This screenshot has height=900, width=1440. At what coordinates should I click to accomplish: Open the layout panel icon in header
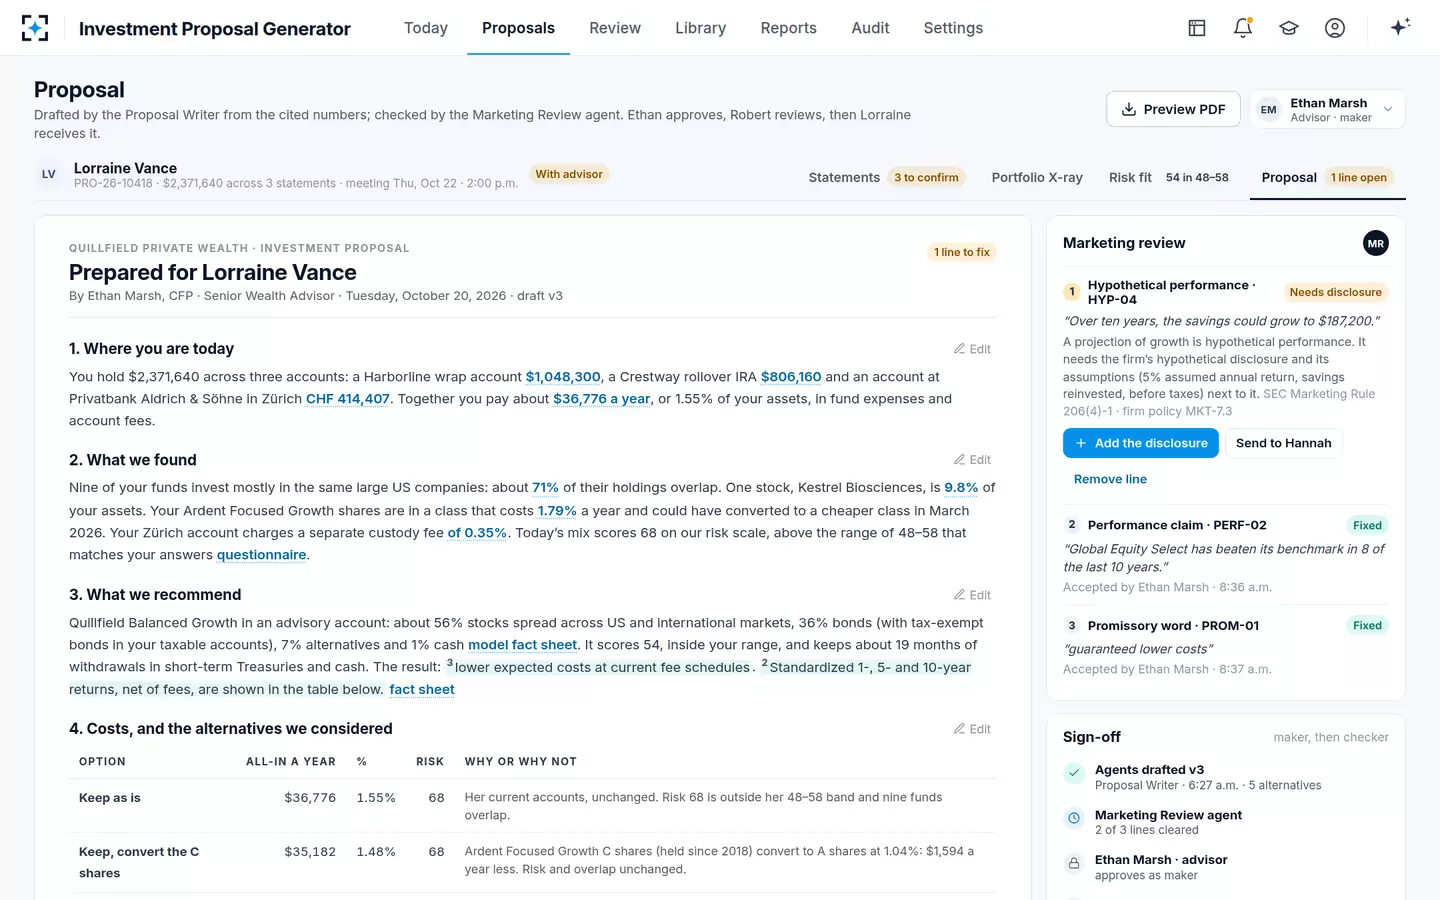[x=1197, y=28]
